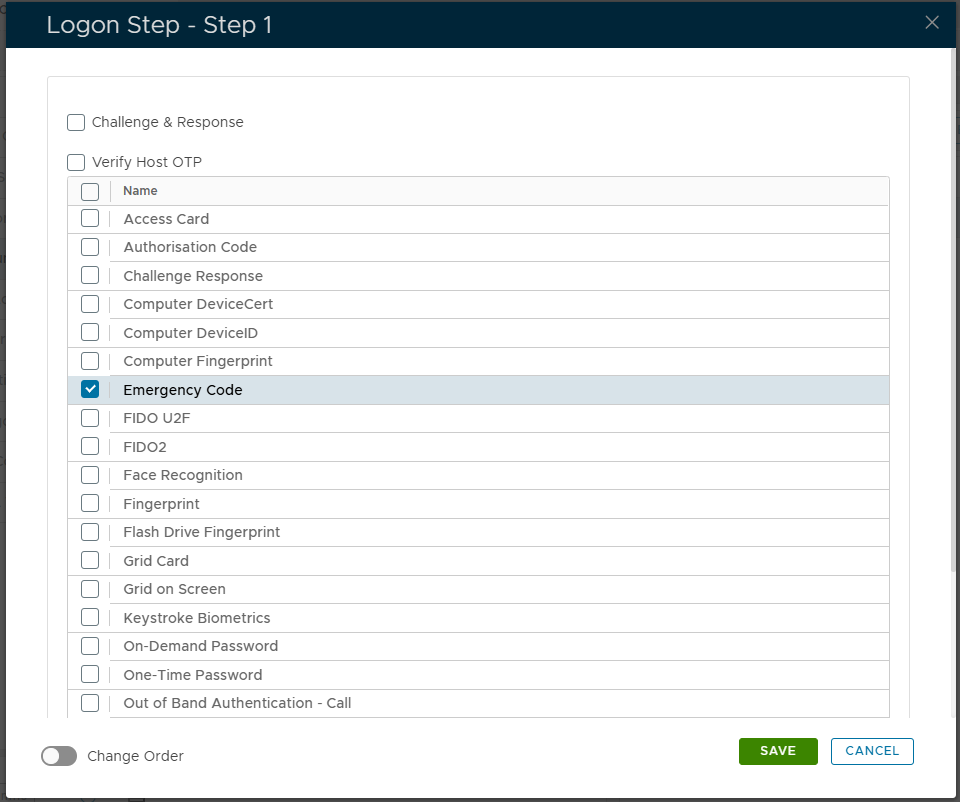Image resolution: width=960 pixels, height=802 pixels.
Task: Check the Face Recognition checkbox
Action: (90, 475)
